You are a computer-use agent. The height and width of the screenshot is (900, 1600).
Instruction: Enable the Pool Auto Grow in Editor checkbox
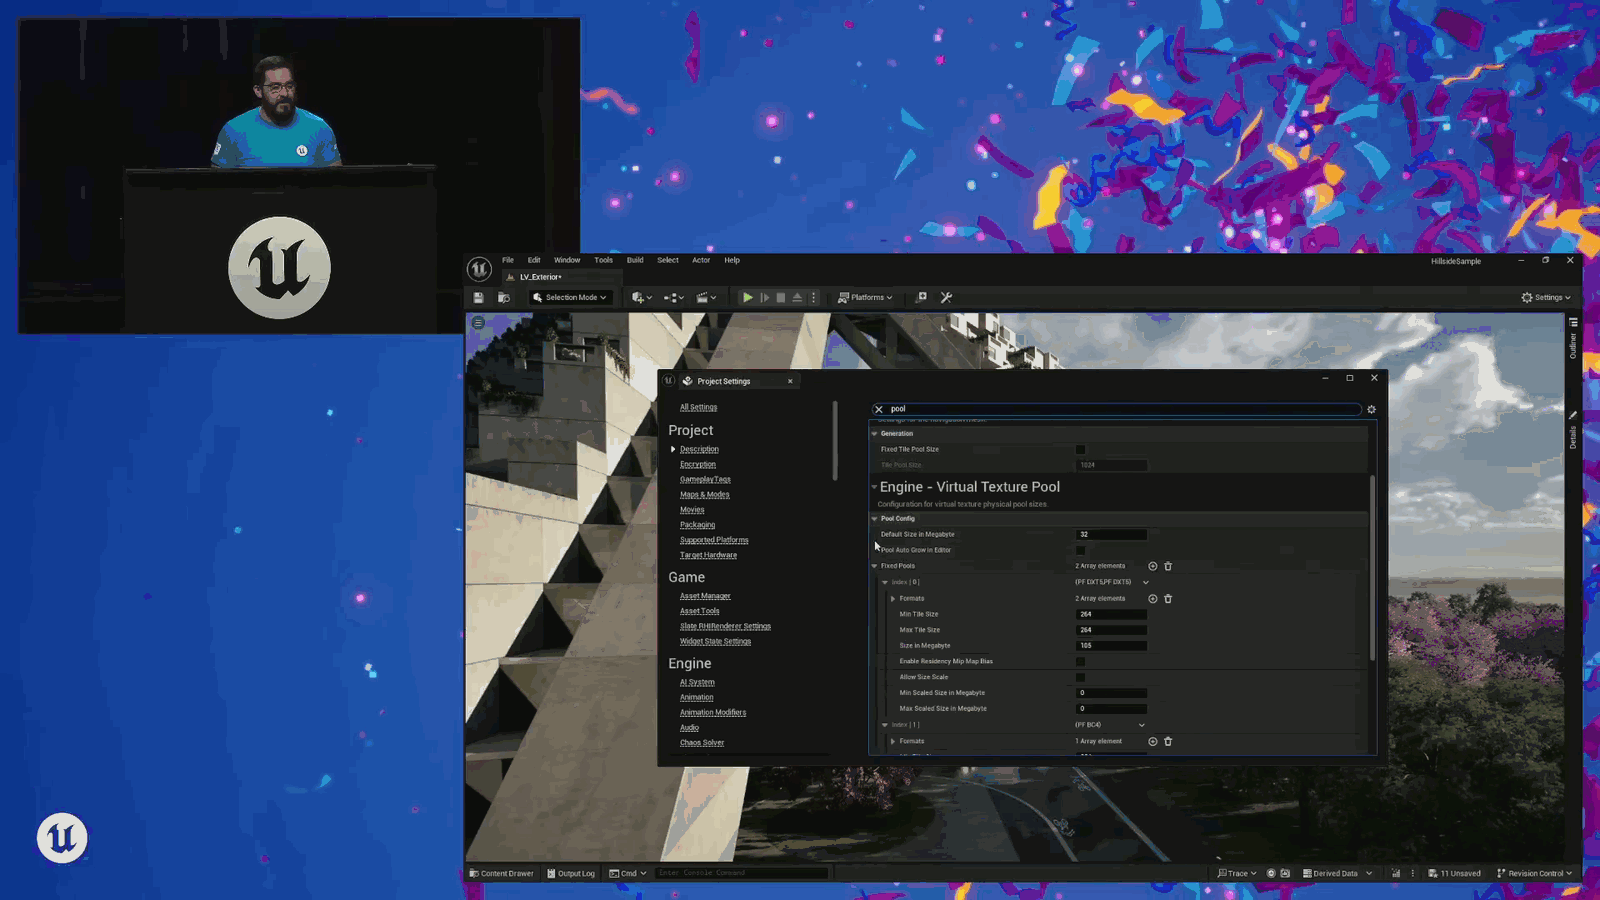coord(1080,550)
